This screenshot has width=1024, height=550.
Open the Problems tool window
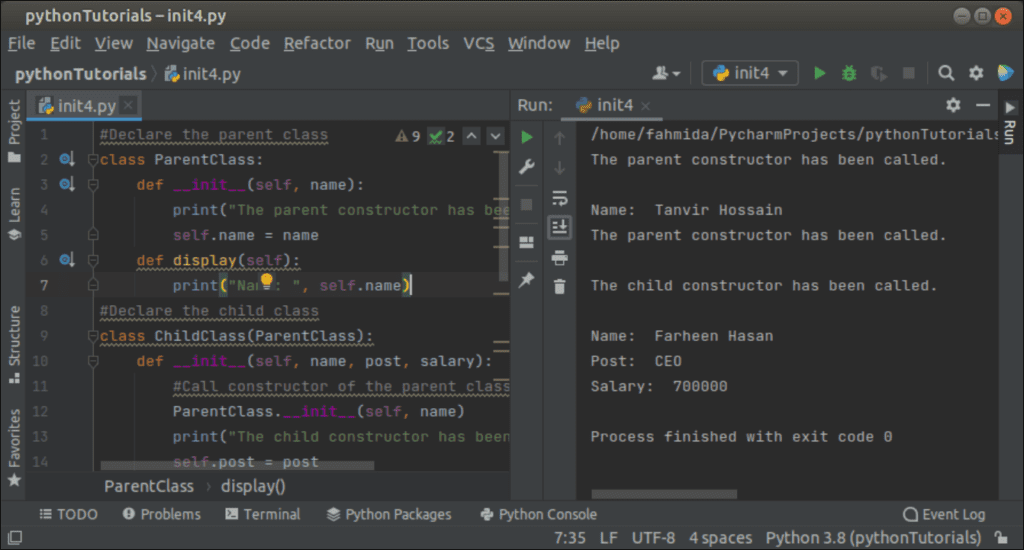[161, 514]
